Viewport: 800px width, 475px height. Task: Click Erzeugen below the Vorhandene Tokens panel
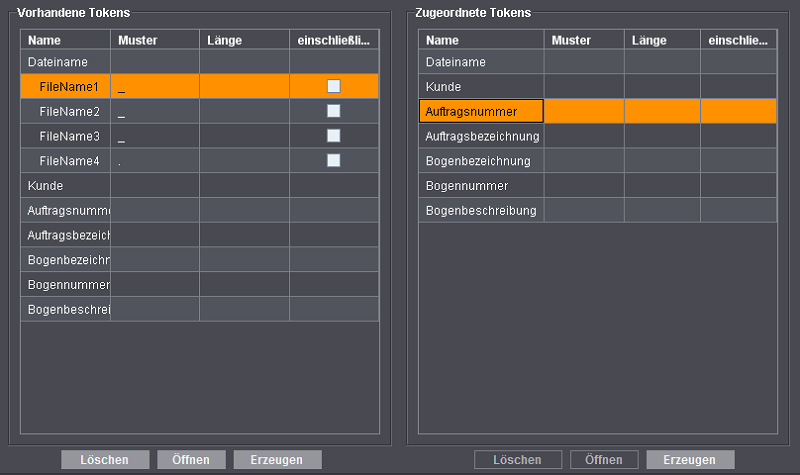[277, 460]
